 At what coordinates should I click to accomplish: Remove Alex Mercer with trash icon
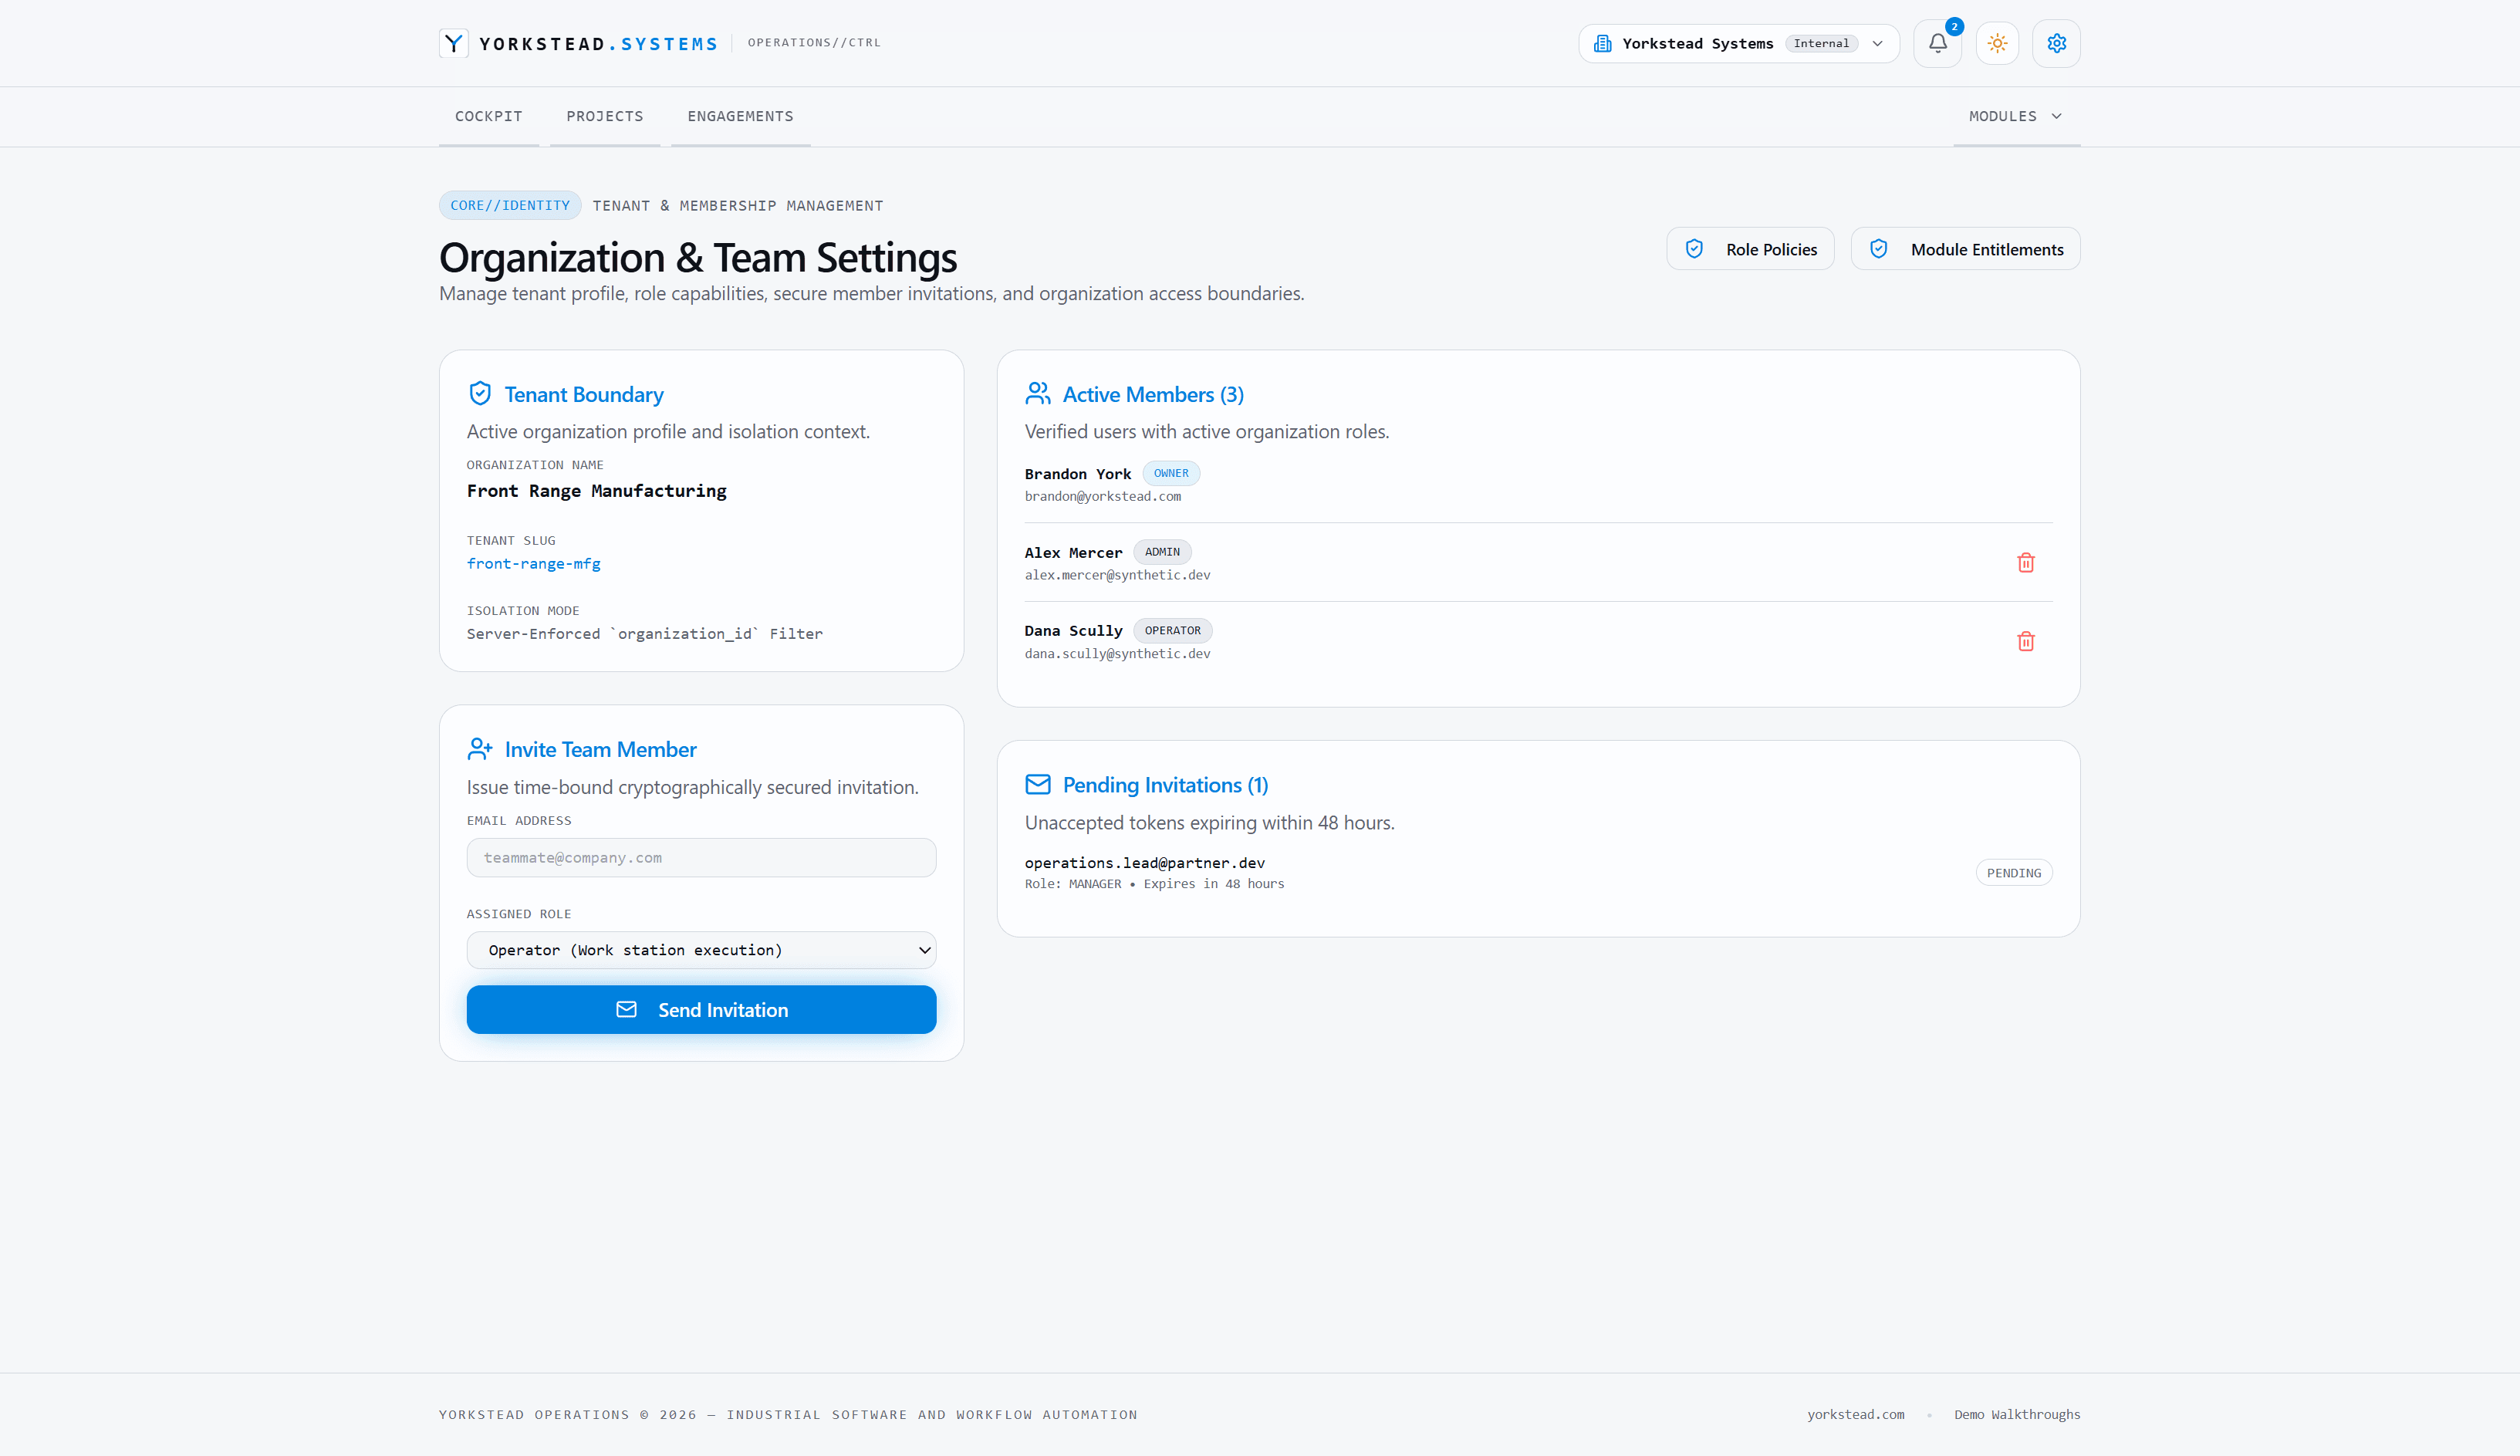[x=2025, y=562]
